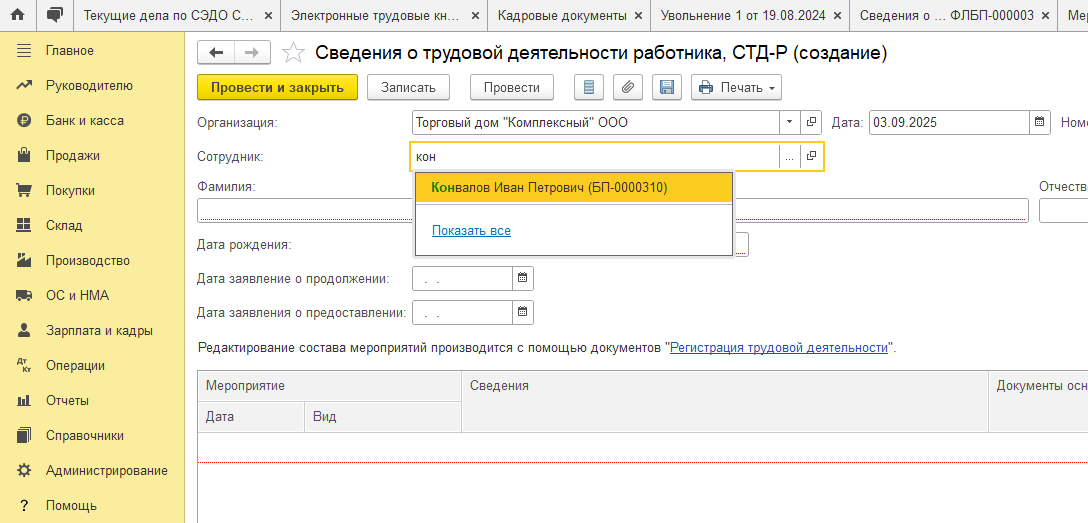Click the Провести и закрыть button
1088x523 pixels.
pyautogui.click(x=277, y=88)
